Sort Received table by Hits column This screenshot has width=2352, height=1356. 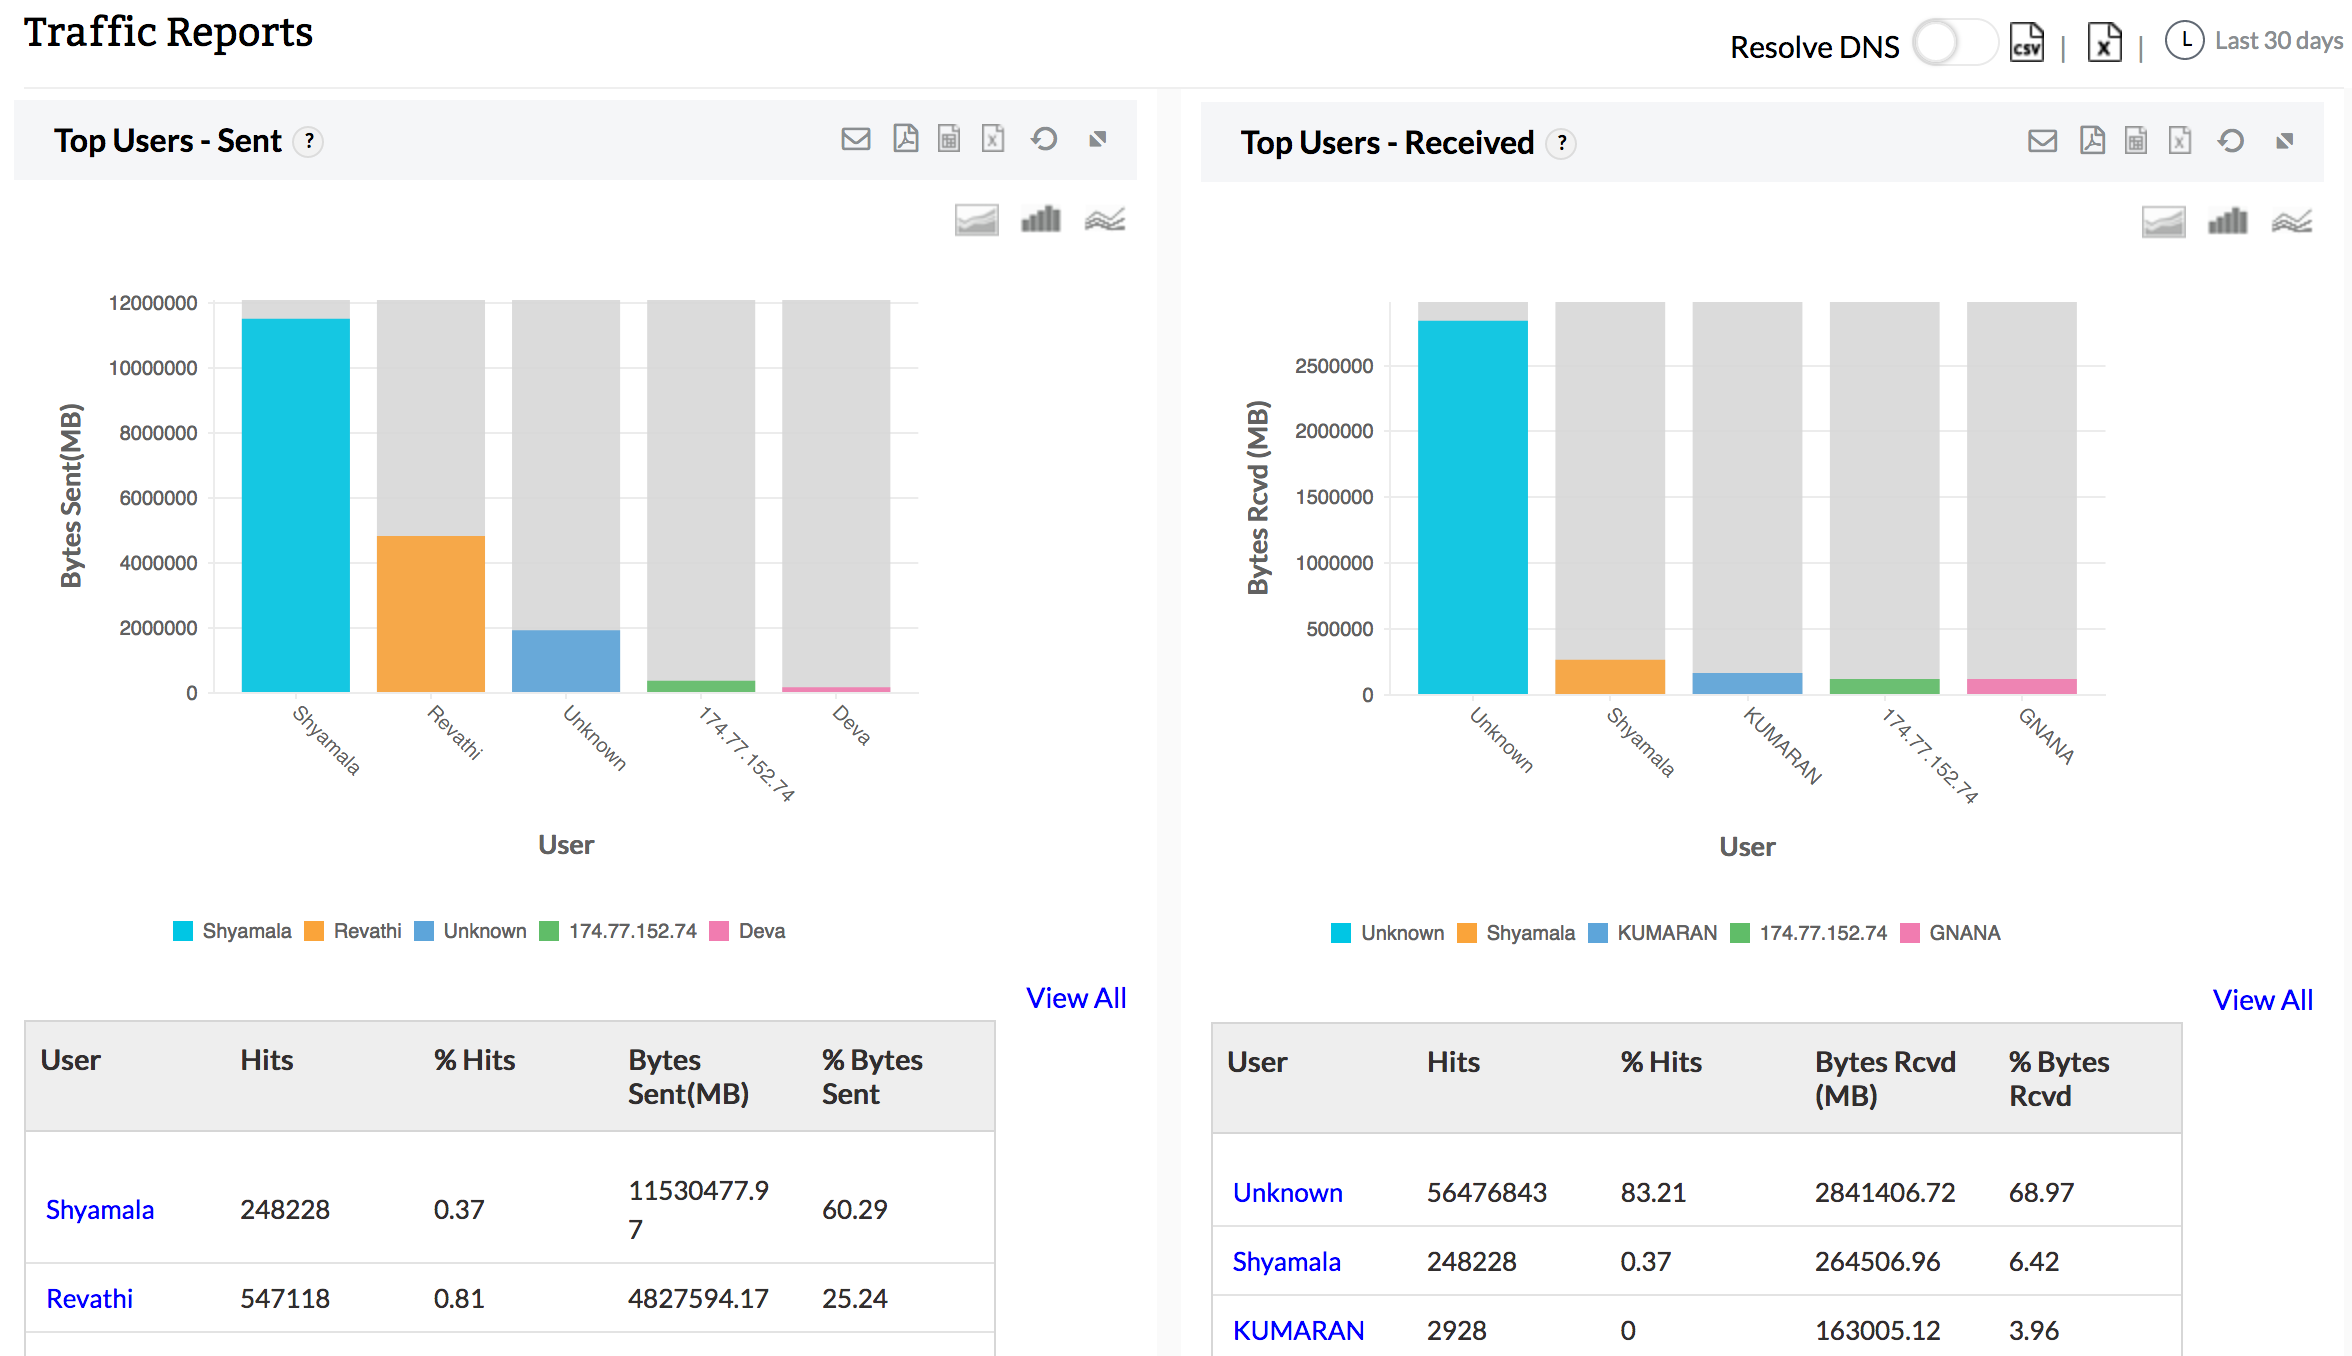(1452, 1062)
